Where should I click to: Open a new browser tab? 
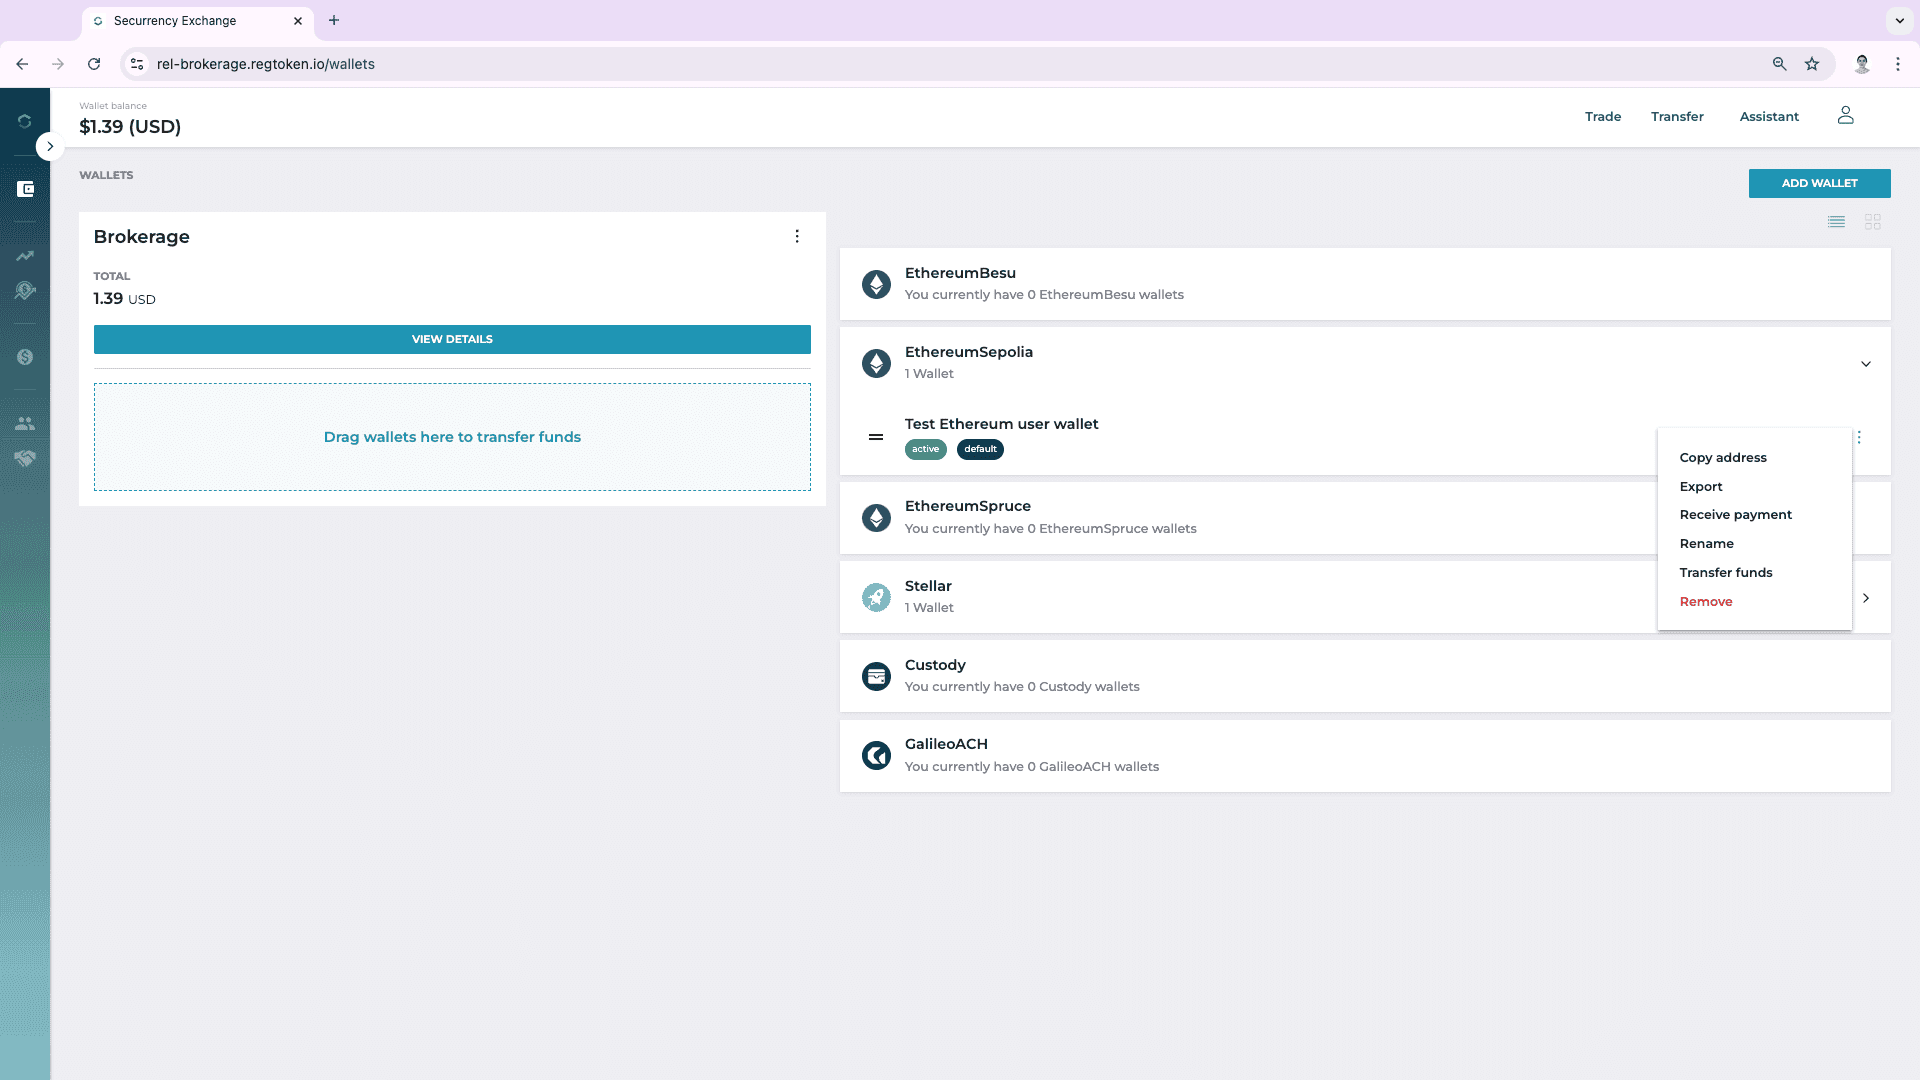pyautogui.click(x=334, y=20)
